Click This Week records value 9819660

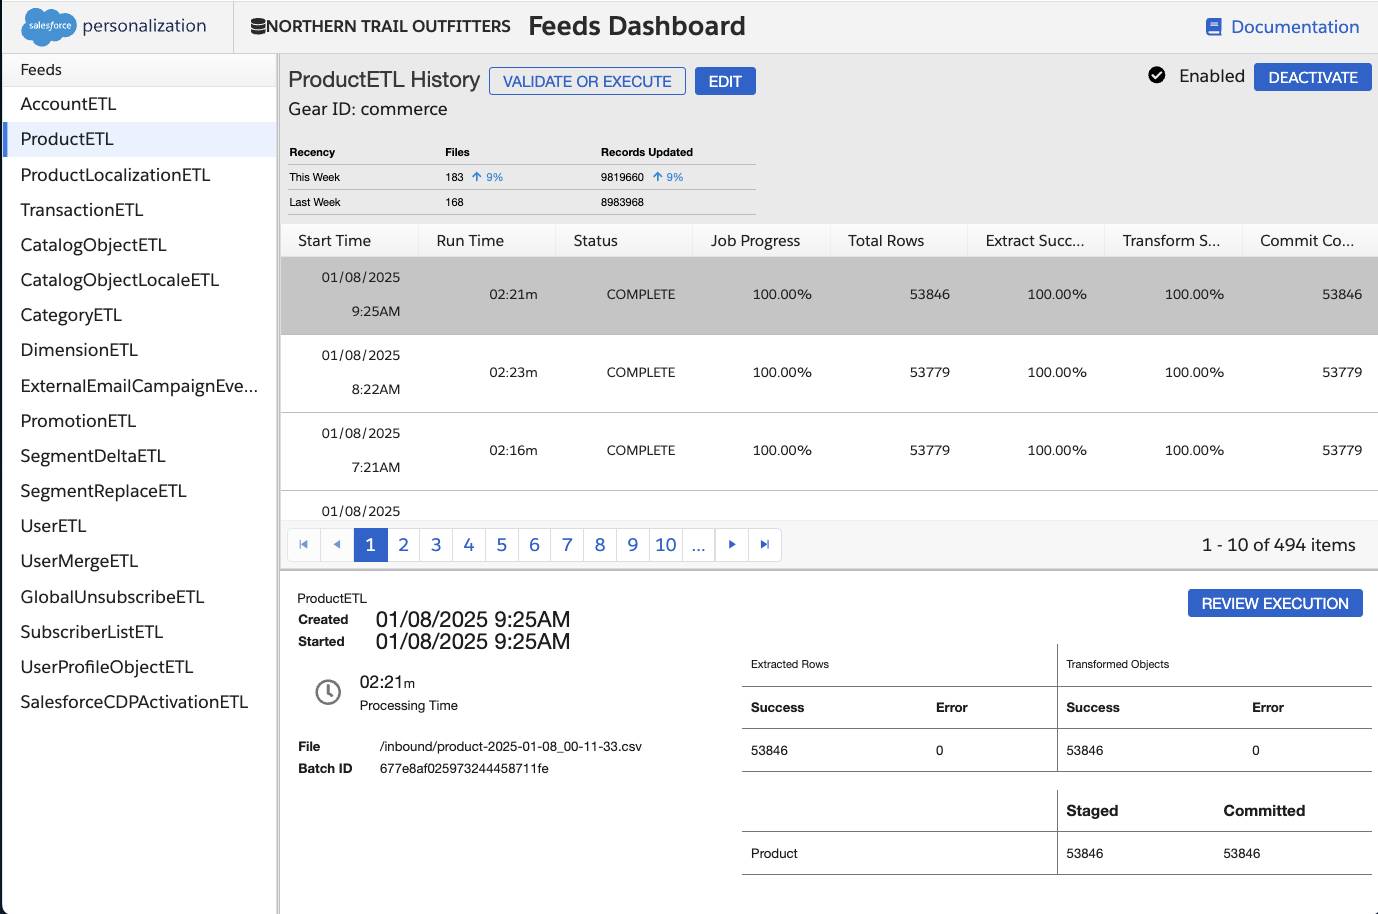(622, 177)
